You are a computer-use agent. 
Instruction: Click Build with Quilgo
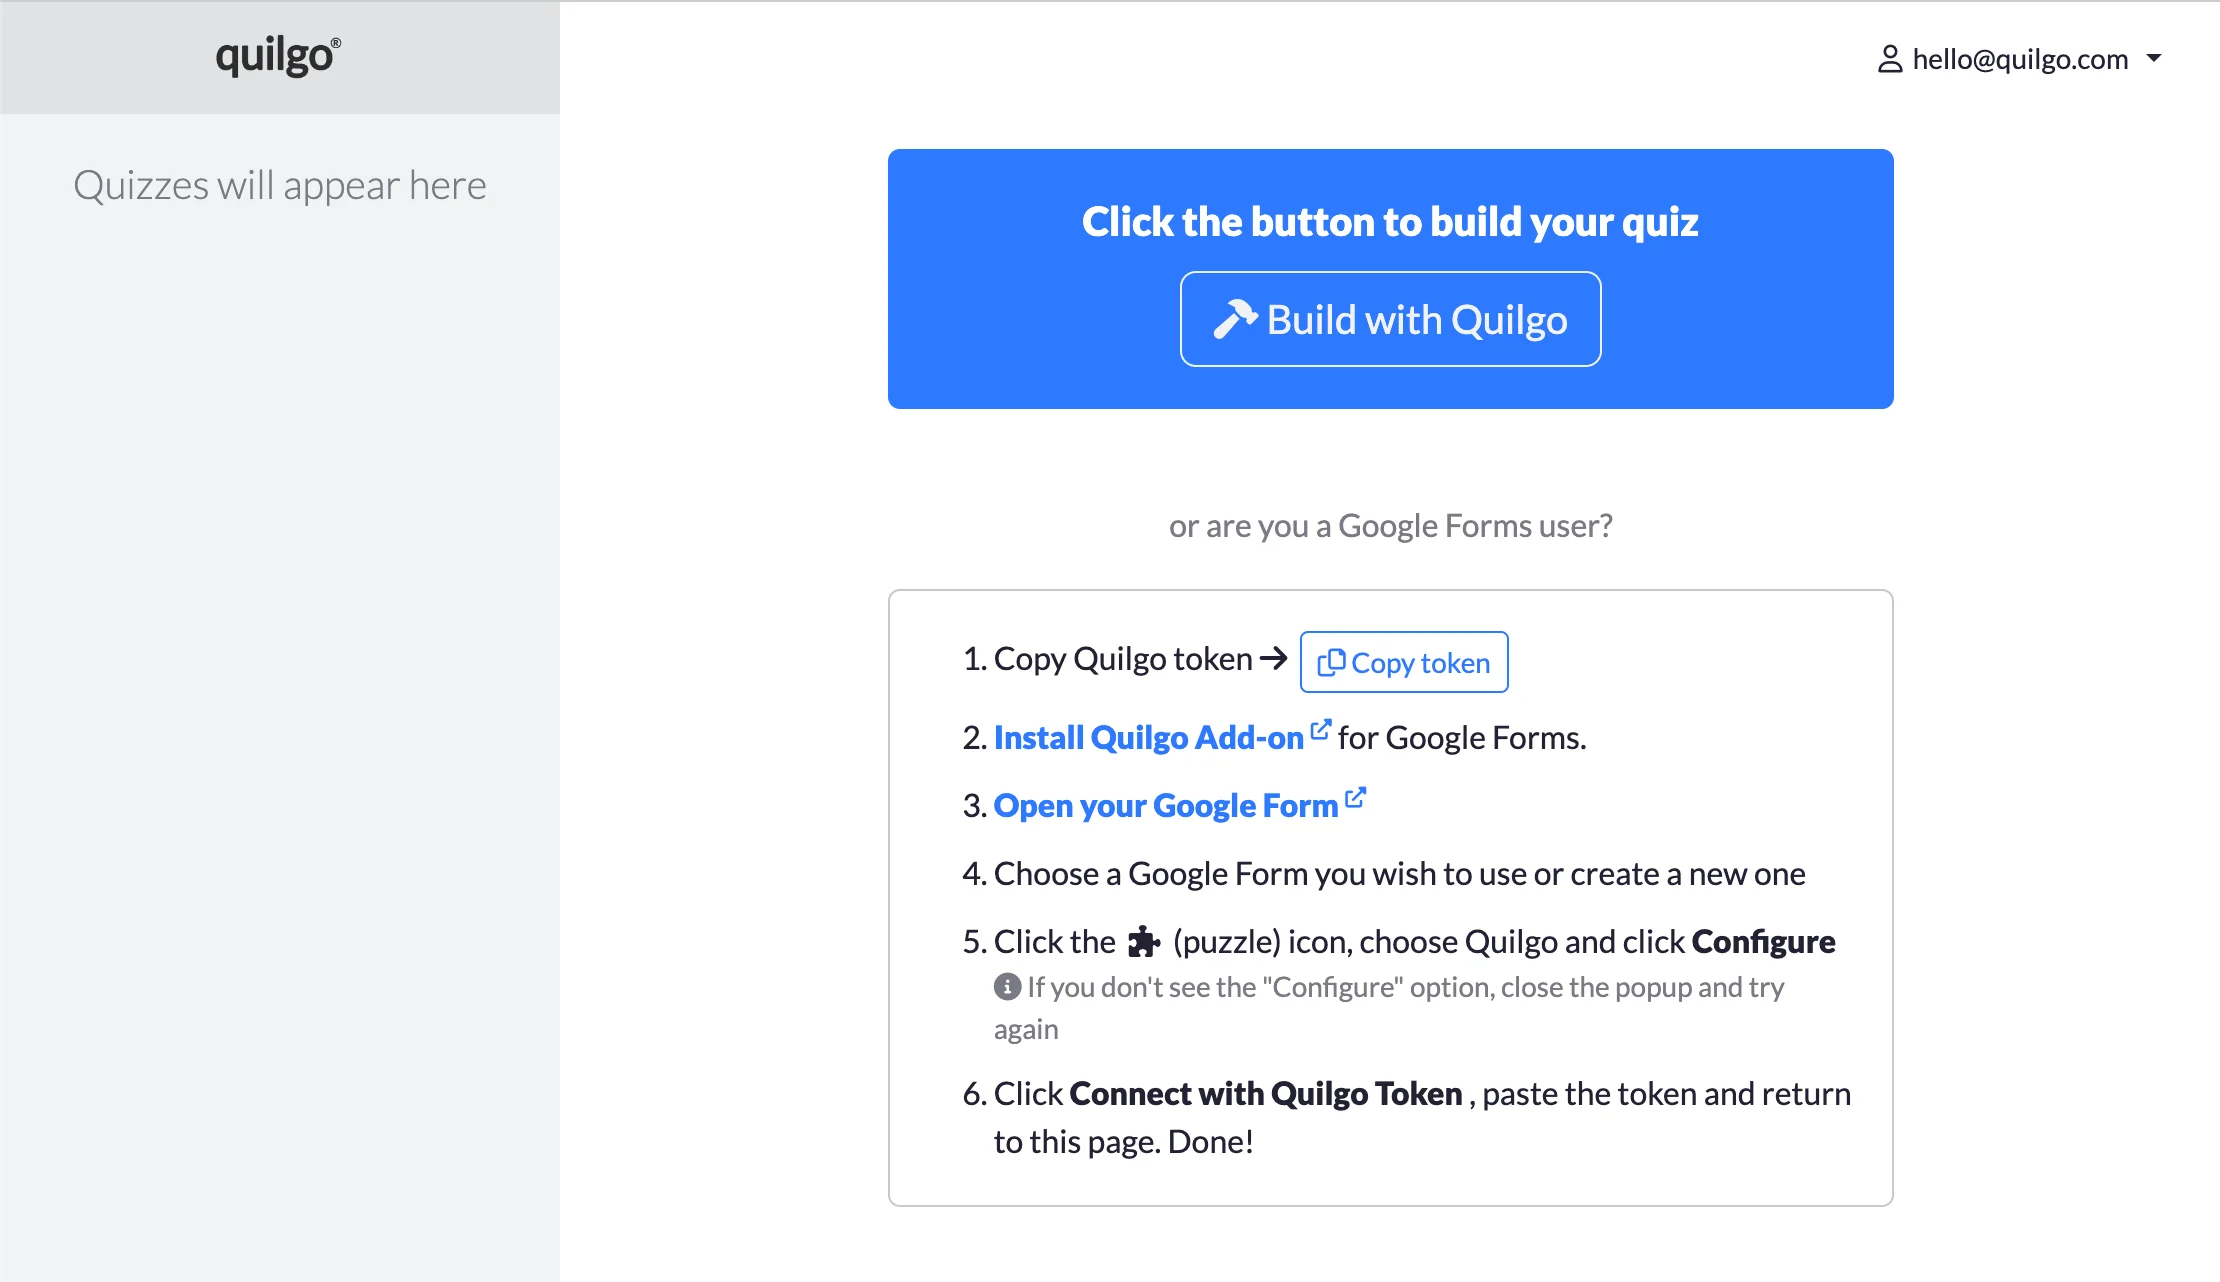coord(1390,318)
